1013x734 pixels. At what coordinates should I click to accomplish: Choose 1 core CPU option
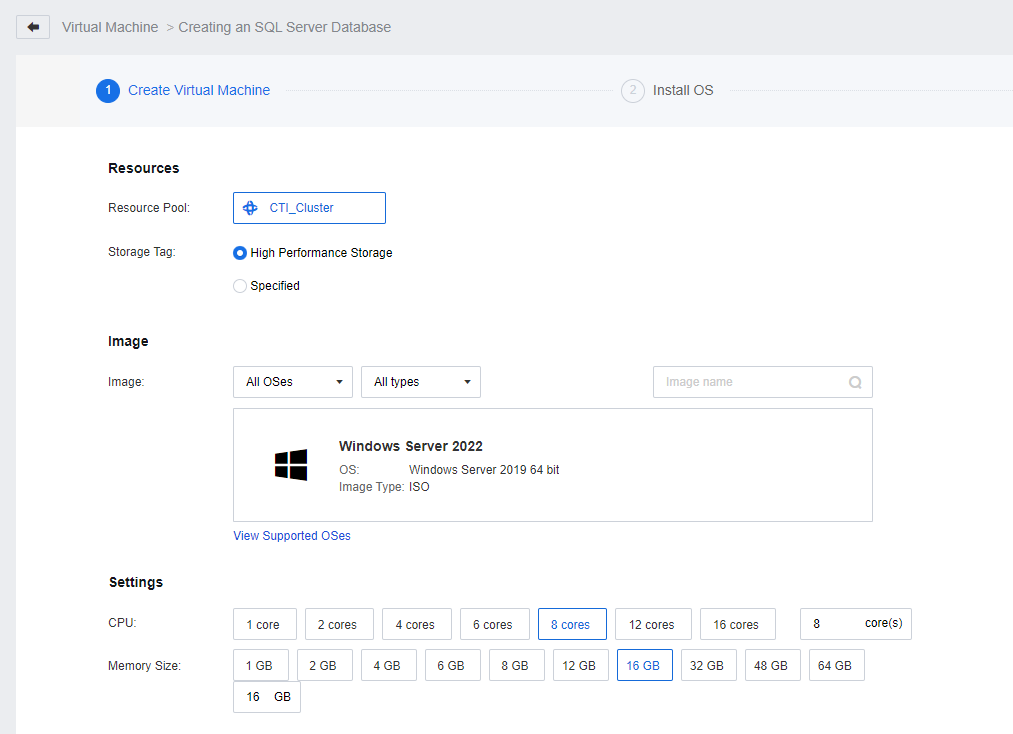[x=265, y=624]
